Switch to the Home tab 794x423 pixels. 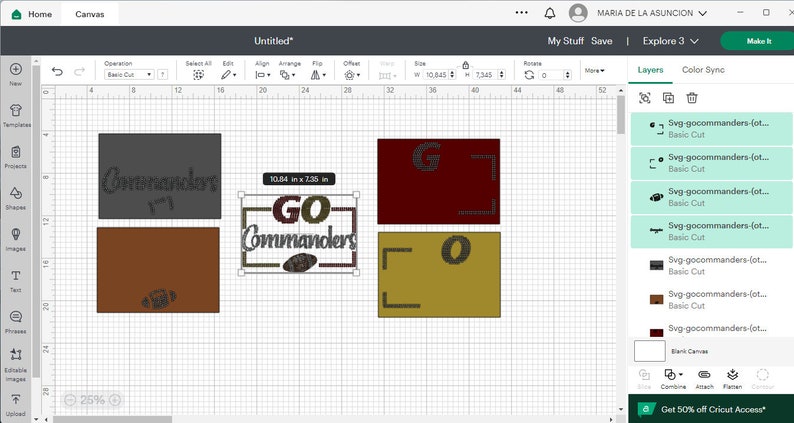point(31,14)
